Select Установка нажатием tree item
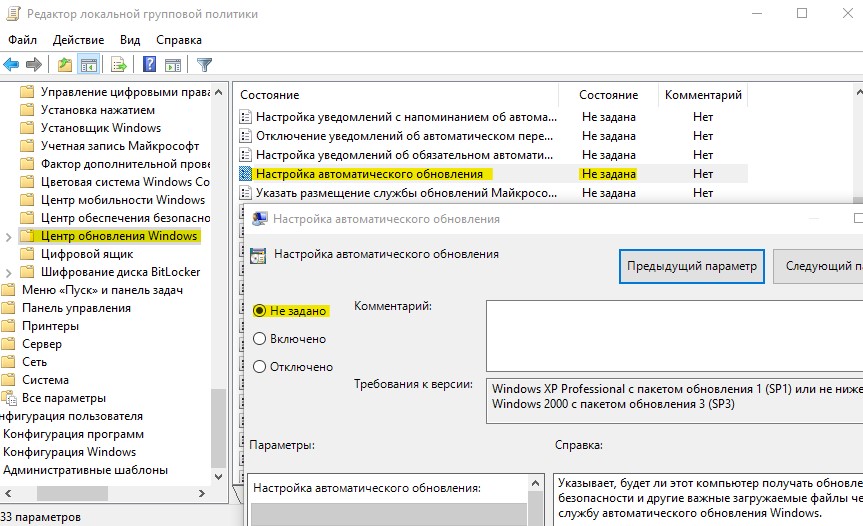863x526 pixels. click(98, 110)
